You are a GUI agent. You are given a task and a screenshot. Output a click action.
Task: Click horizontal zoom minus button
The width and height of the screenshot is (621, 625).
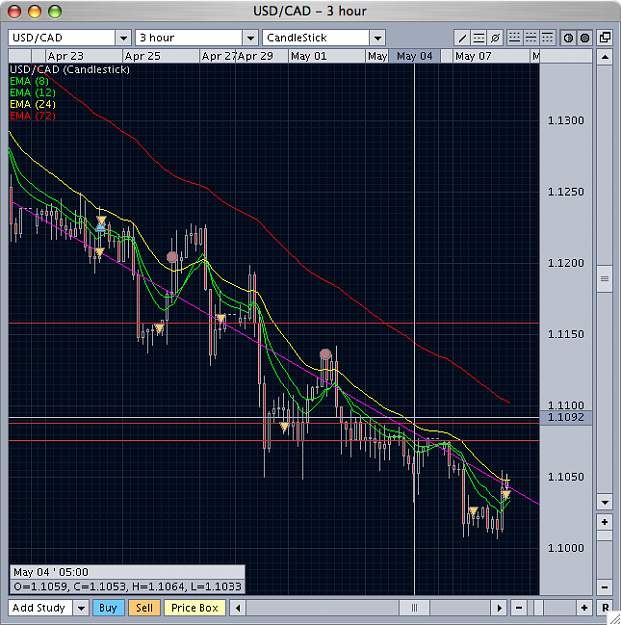tap(519, 608)
